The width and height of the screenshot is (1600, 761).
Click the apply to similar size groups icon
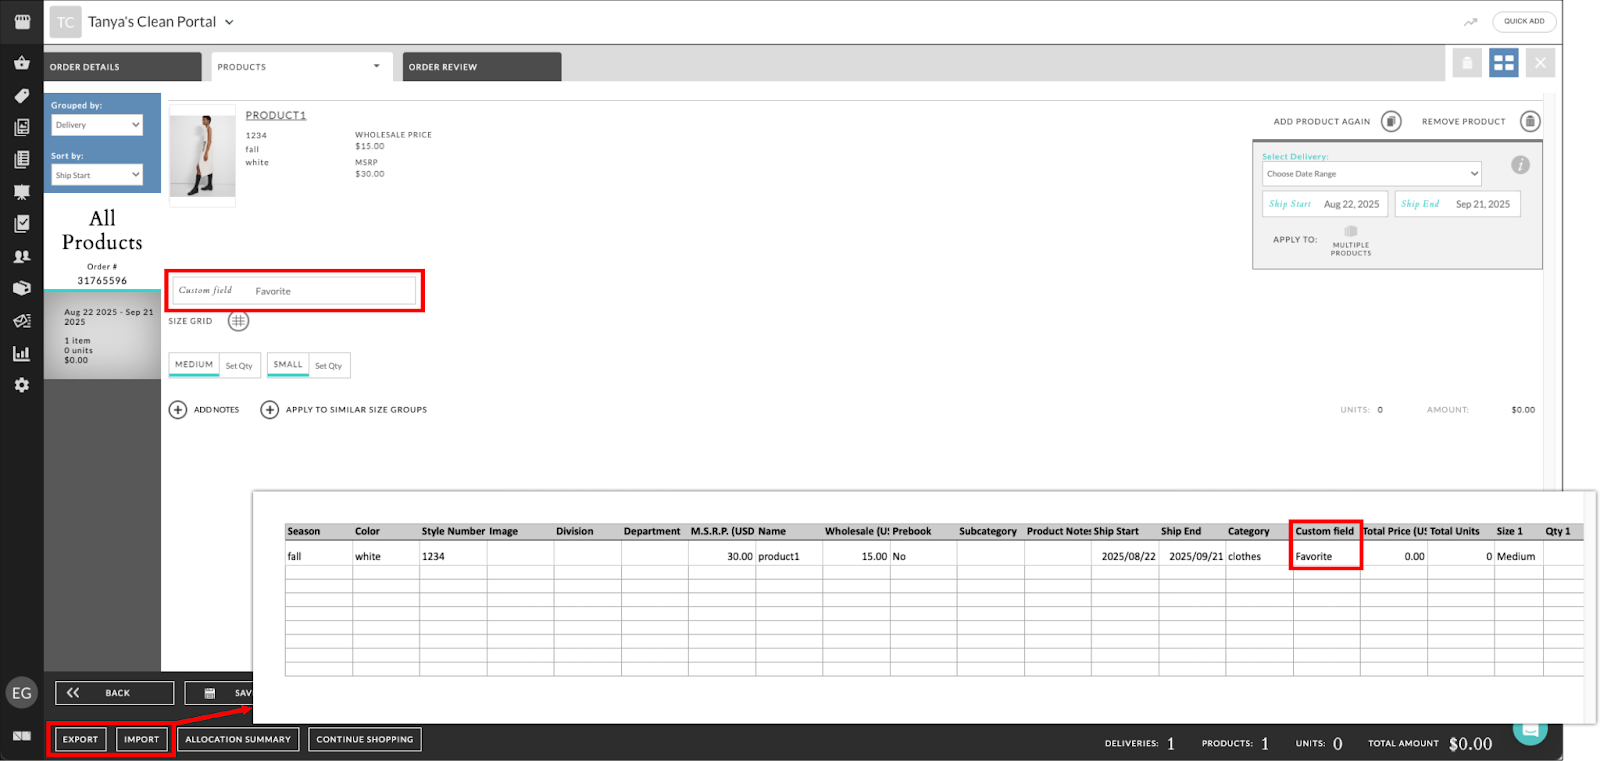270,410
